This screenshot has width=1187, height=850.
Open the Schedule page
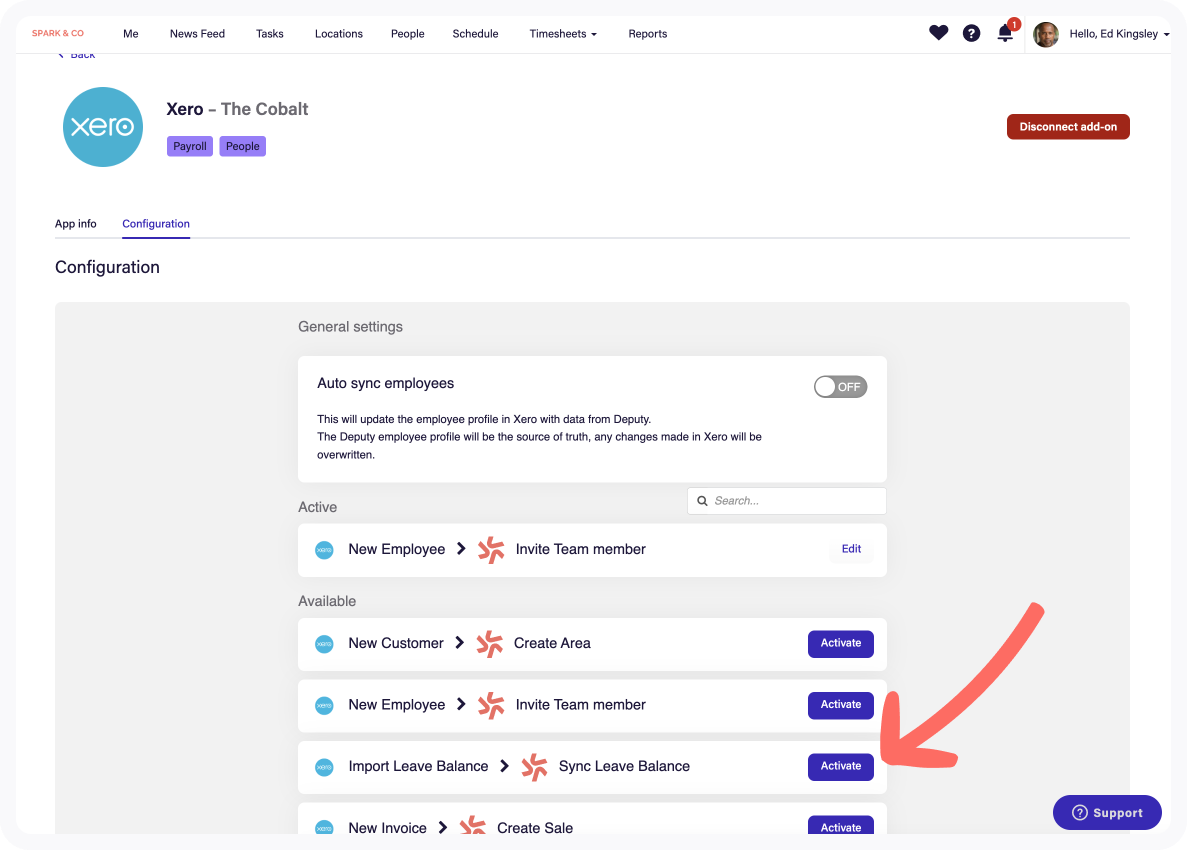[x=475, y=34]
